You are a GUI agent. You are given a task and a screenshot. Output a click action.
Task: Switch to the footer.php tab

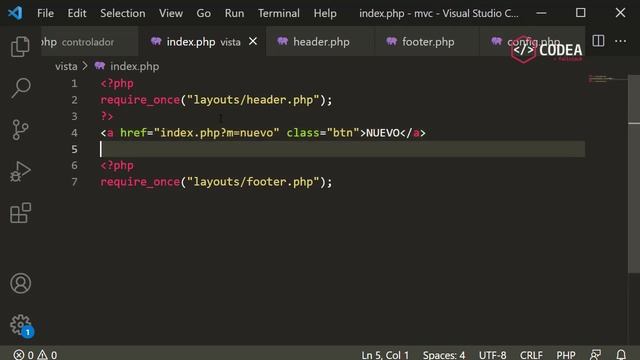tap(427, 42)
